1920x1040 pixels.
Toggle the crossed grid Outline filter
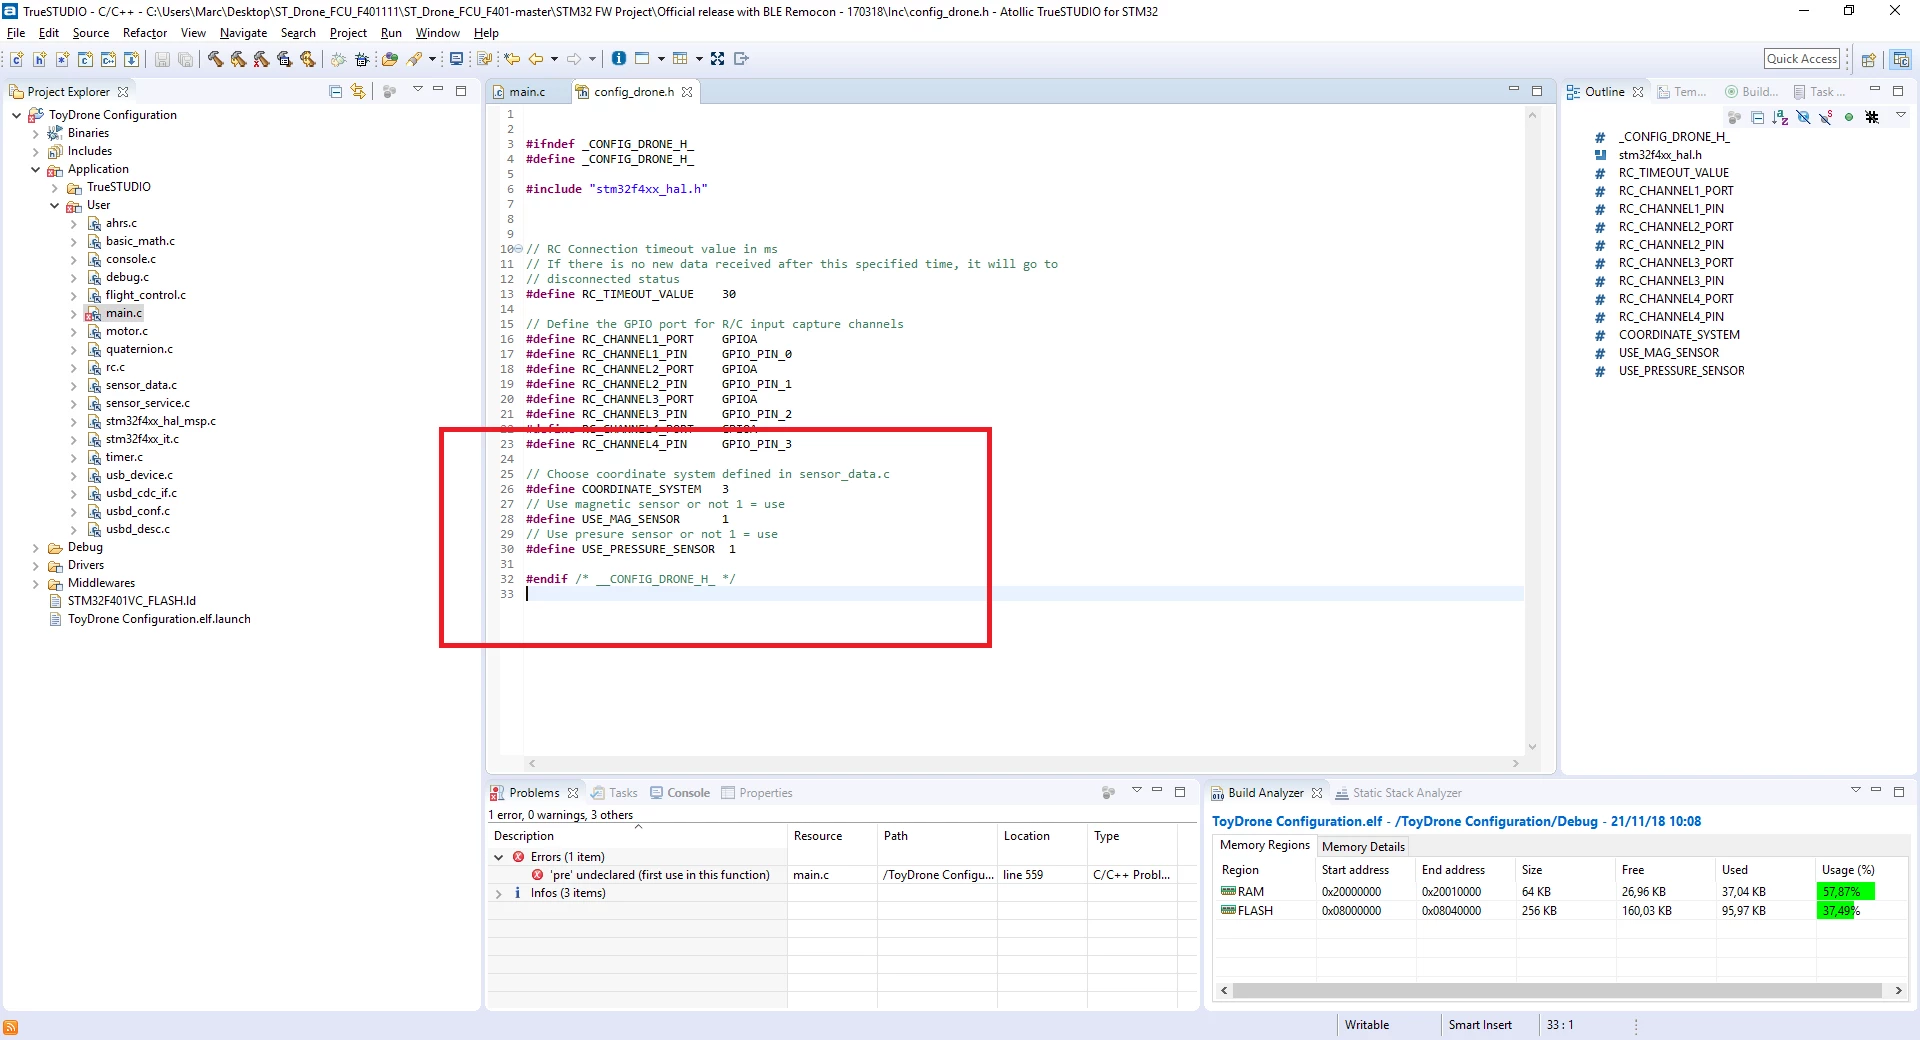tap(1872, 117)
